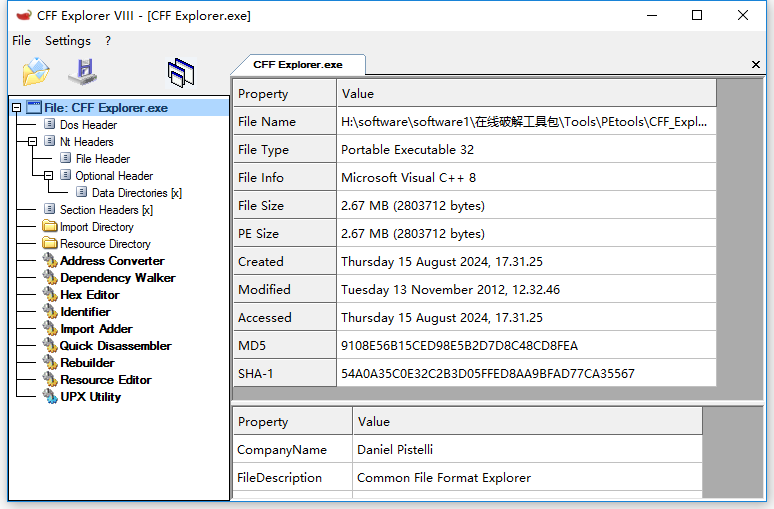The image size is (774, 509).
Task: Close the CFF Explorer.exe document tab
Action: tap(756, 64)
